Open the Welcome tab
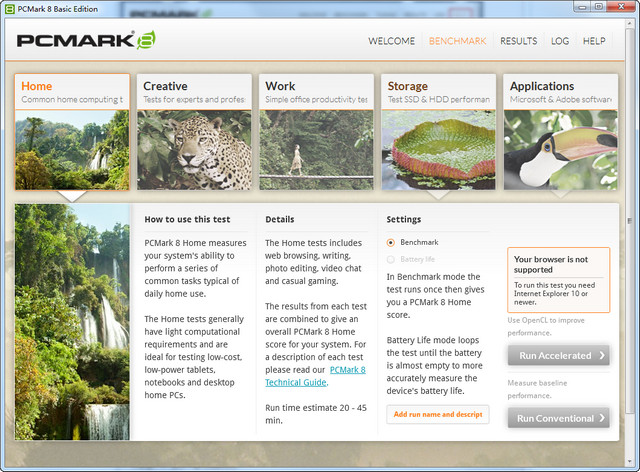 [391, 41]
